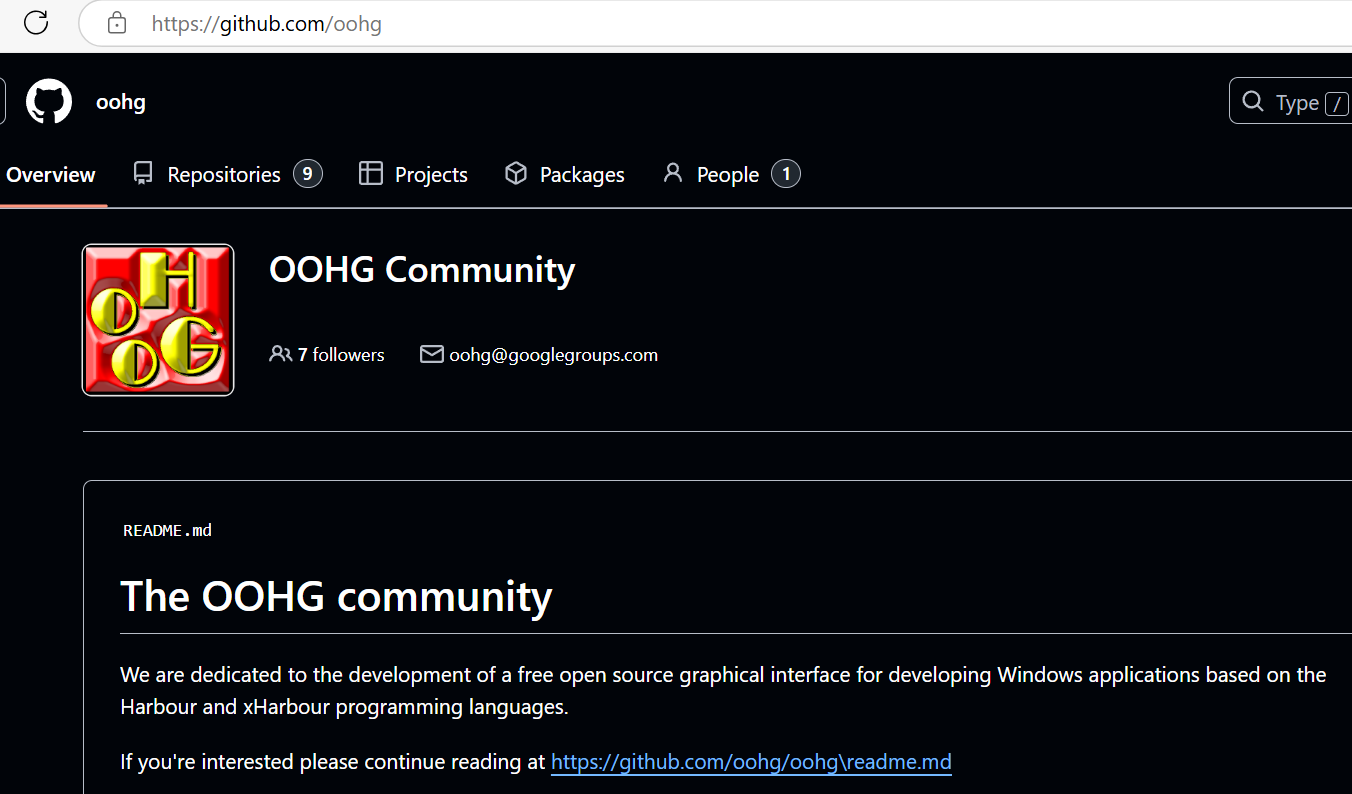
Task: Click the Repositories count badge showing 9
Action: pos(307,174)
